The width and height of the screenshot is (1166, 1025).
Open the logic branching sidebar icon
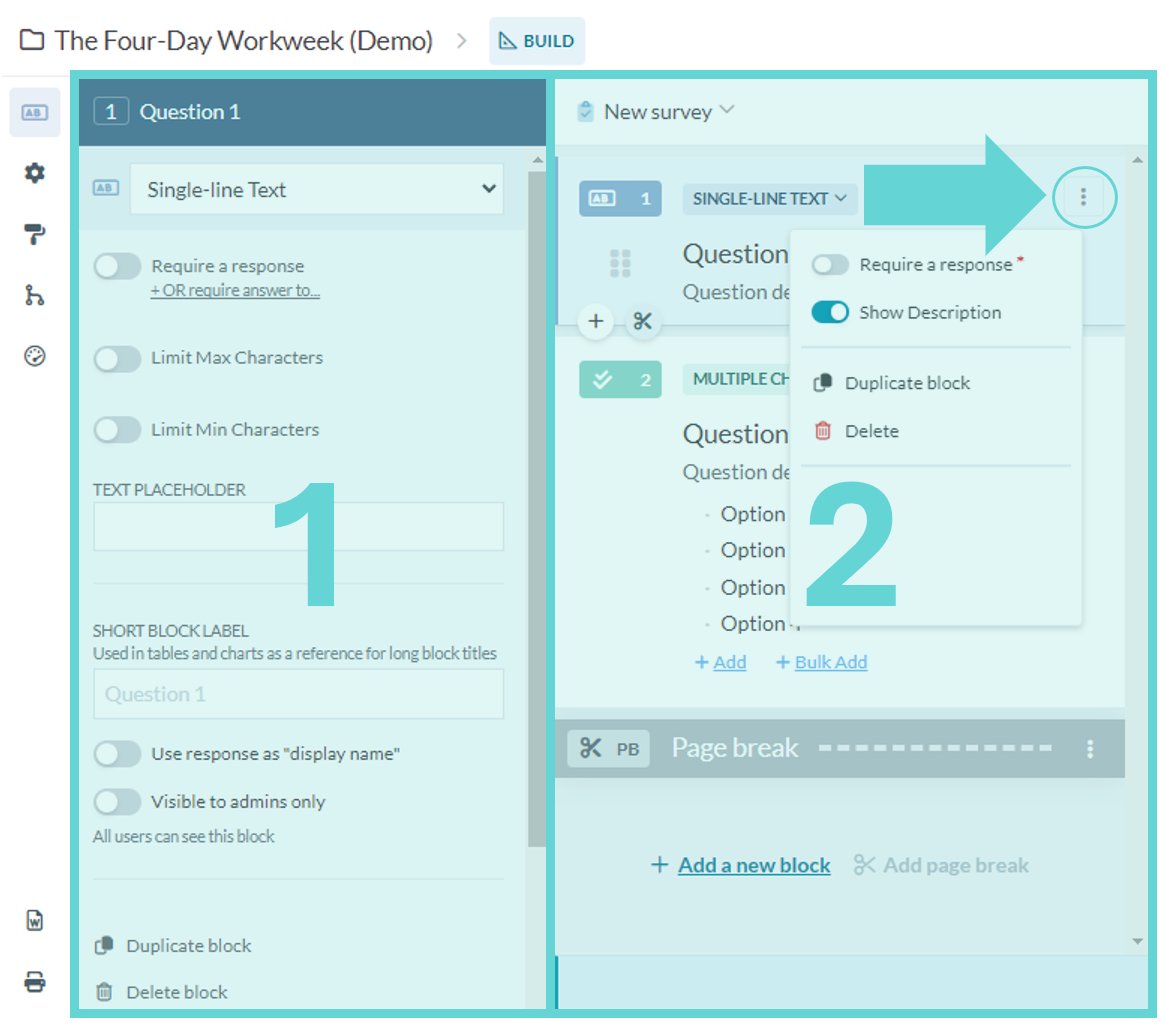tap(34, 295)
